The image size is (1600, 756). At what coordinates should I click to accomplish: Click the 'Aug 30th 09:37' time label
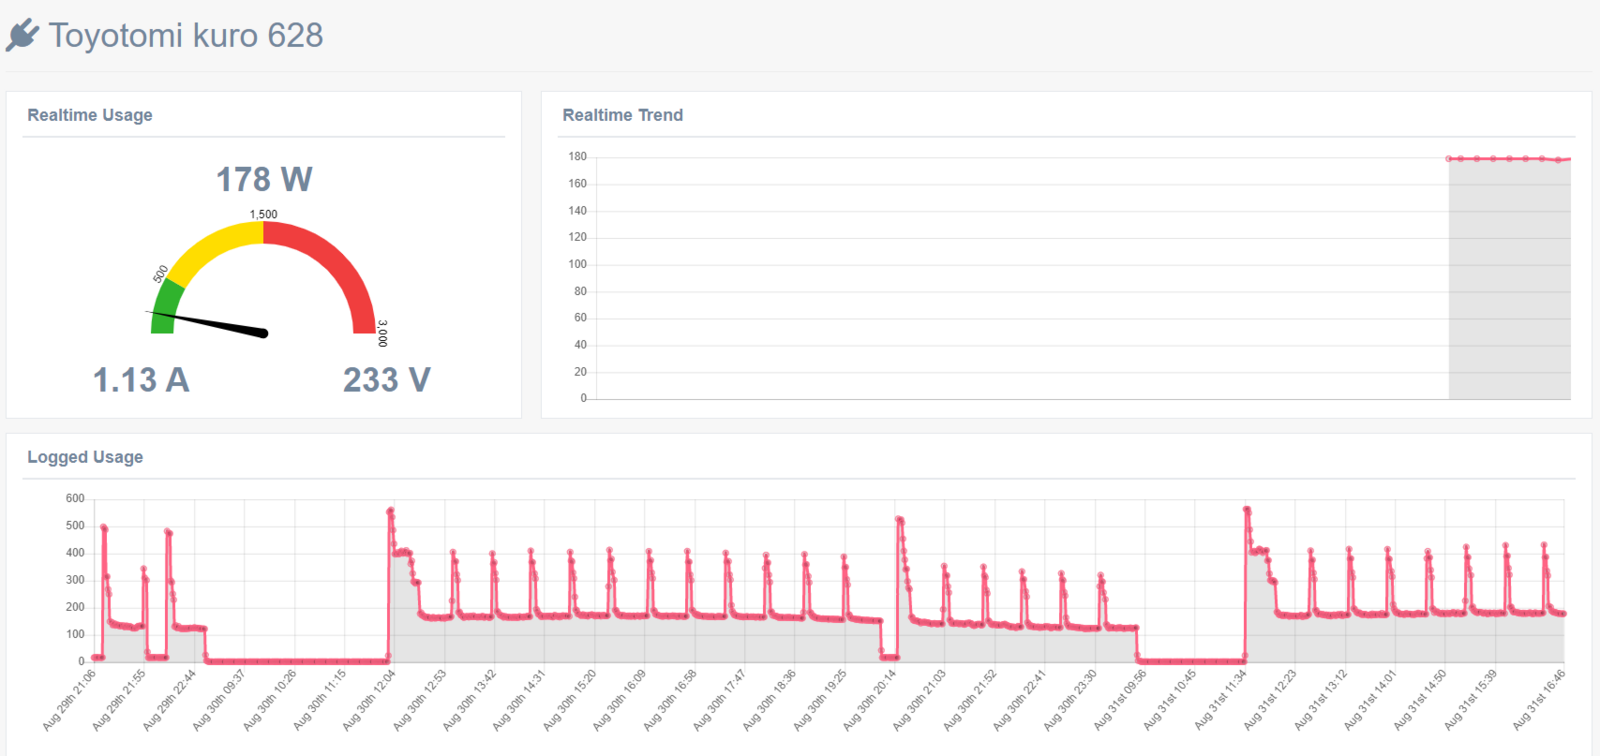[220, 700]
